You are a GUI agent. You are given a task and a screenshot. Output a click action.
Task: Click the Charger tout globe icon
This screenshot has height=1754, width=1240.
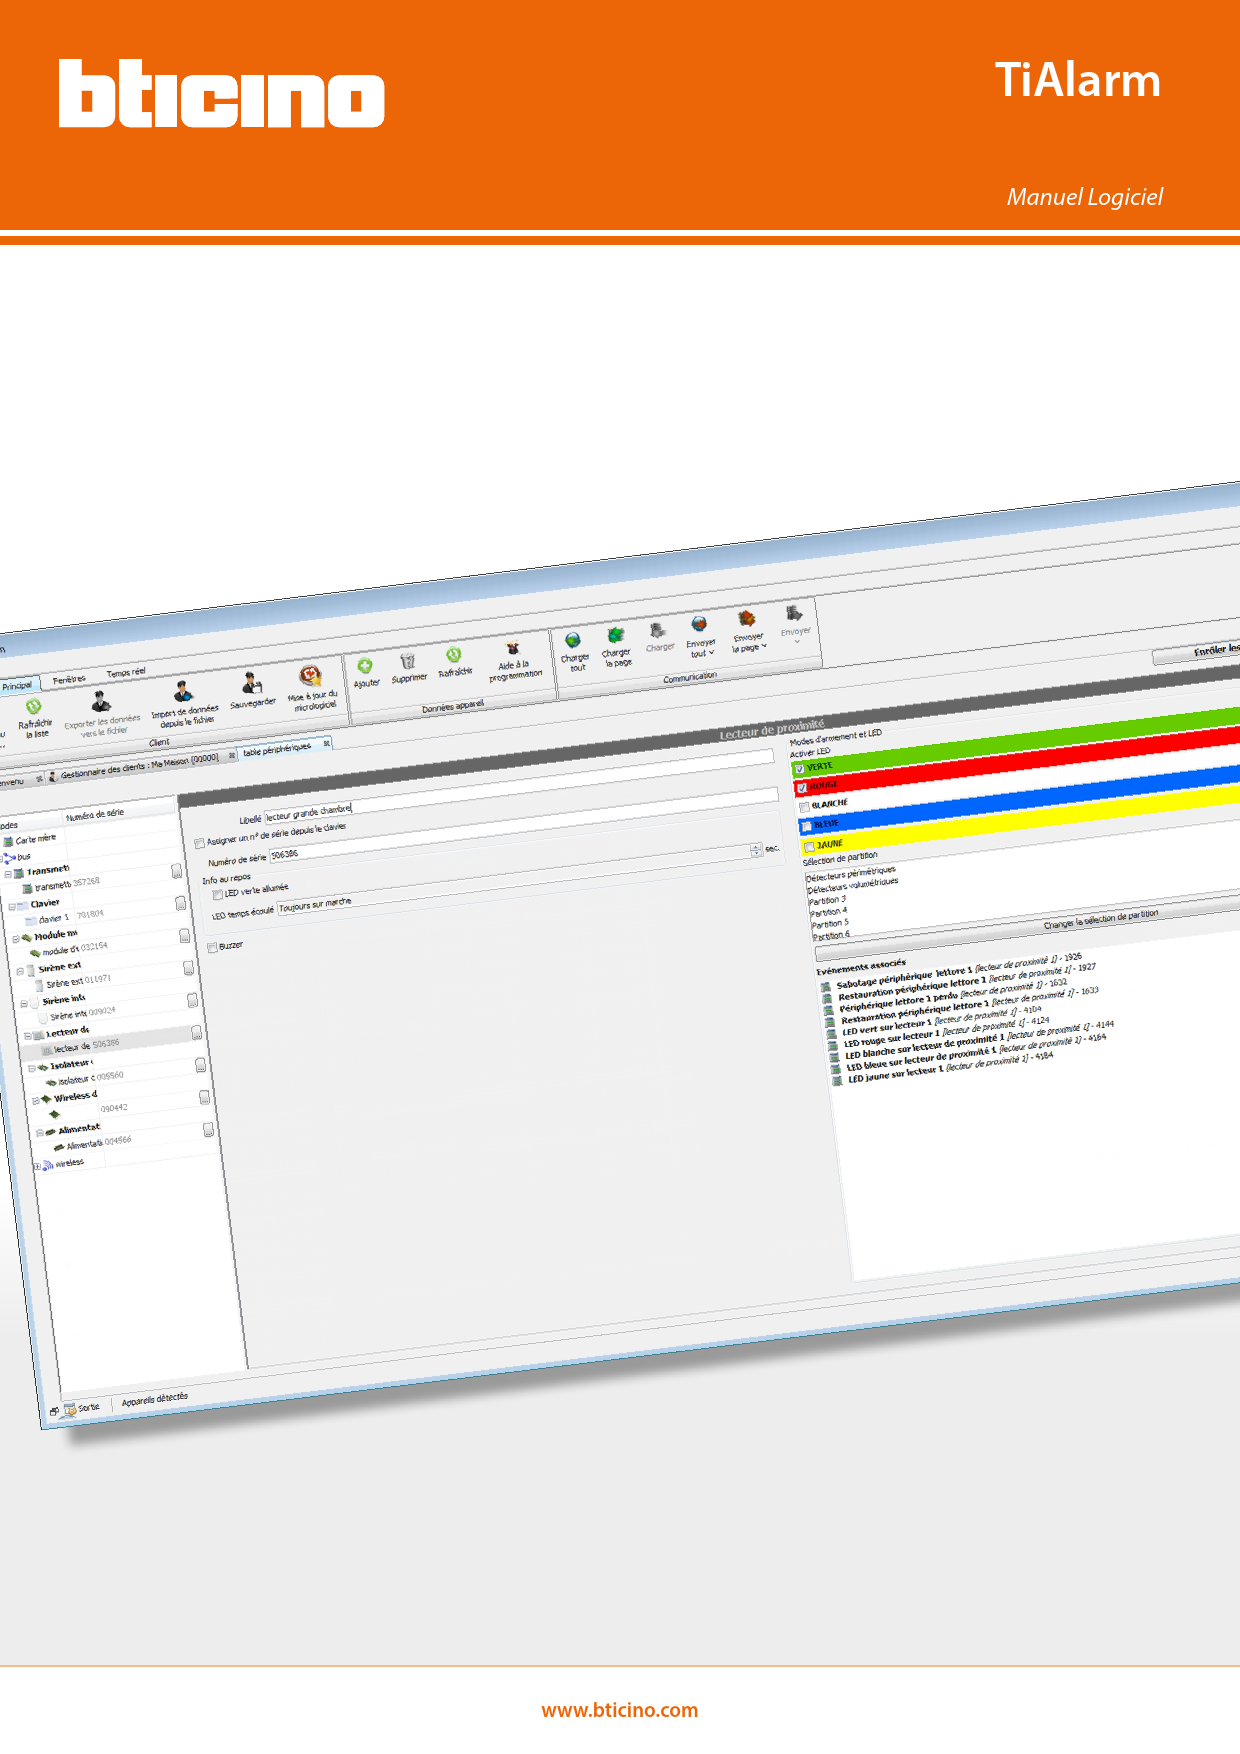(x=573, y=641)
